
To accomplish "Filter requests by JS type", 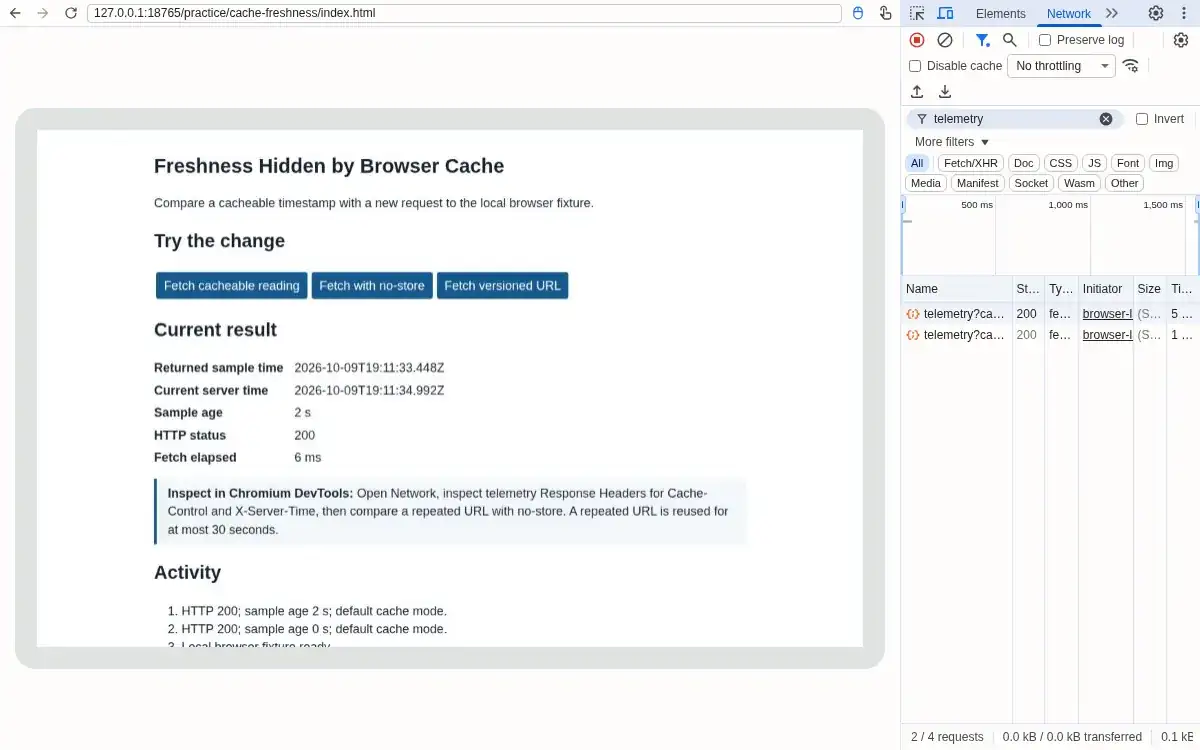I will (1095, 163).
